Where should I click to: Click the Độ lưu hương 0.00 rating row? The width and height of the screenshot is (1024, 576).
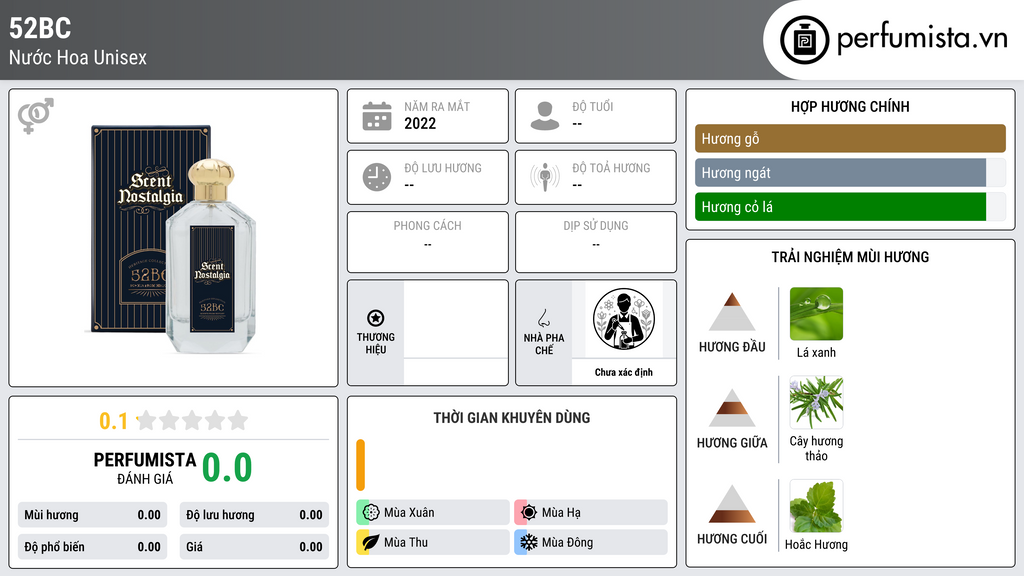pyautogui.click(x=254, y=515)
